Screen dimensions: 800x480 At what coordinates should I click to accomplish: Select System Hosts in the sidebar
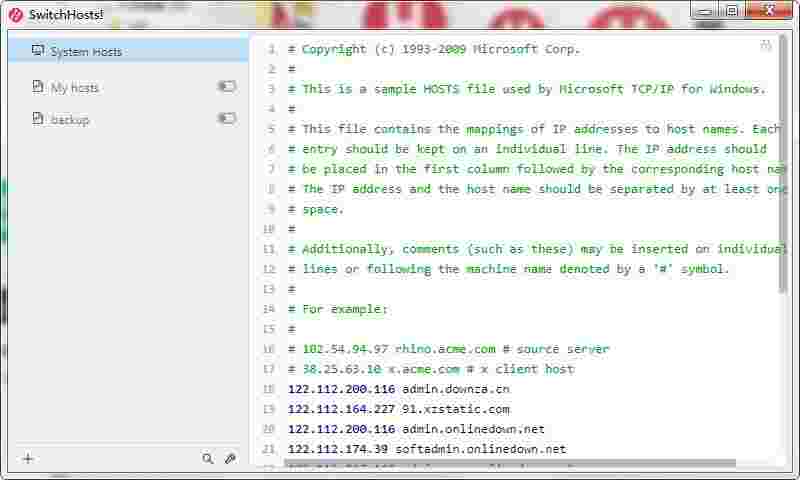(128, 51)
